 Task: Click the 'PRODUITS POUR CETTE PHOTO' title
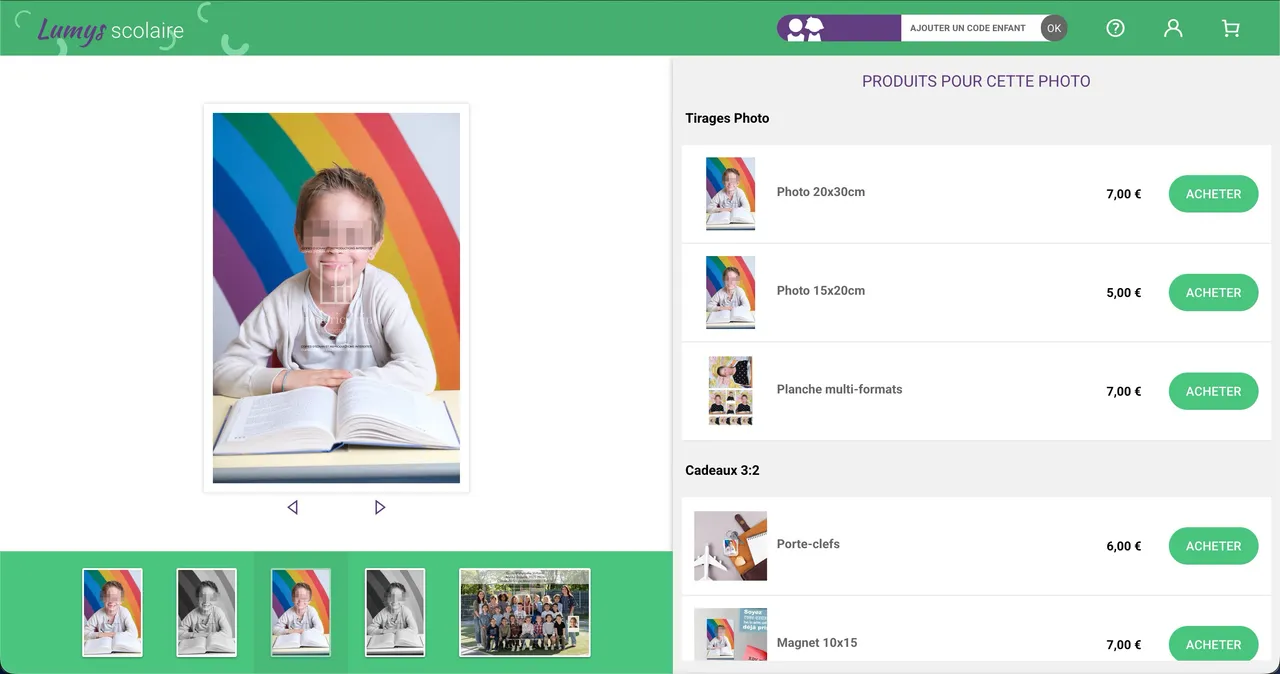tap(976, 81)
